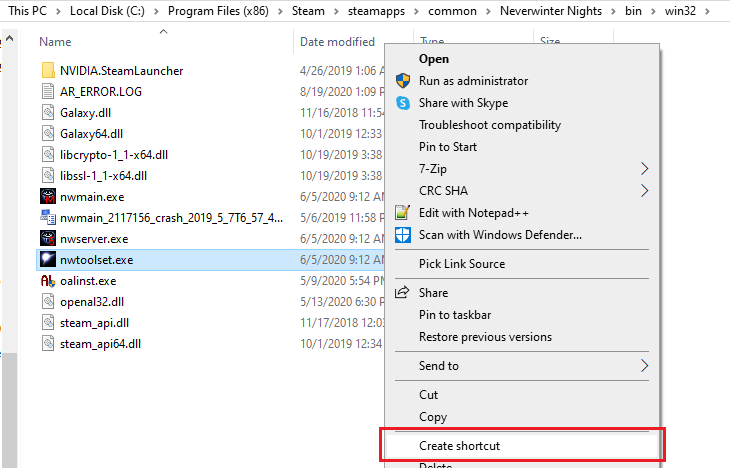Choose Share with Skype
730x468 pixels.
463,102
